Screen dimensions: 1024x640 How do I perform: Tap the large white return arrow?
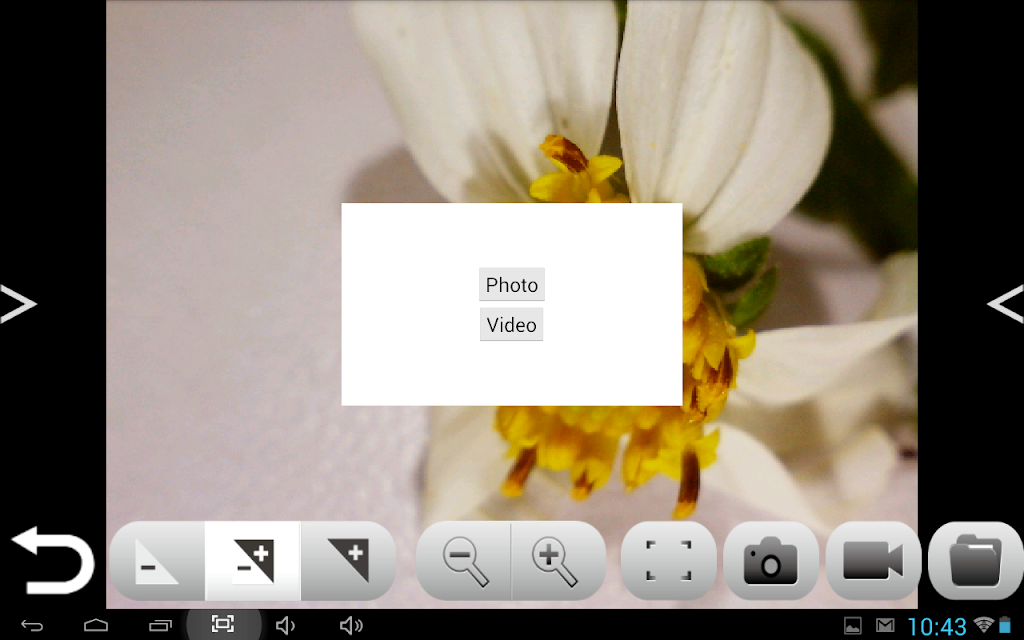pyautogui.click(x=53, y=560)
